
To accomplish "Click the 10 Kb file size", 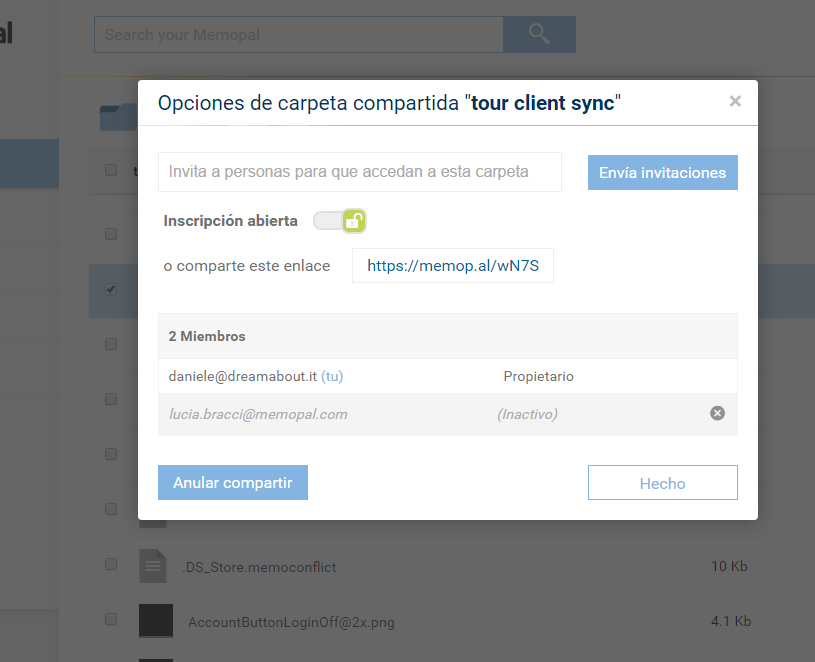I will coord(729,566).
